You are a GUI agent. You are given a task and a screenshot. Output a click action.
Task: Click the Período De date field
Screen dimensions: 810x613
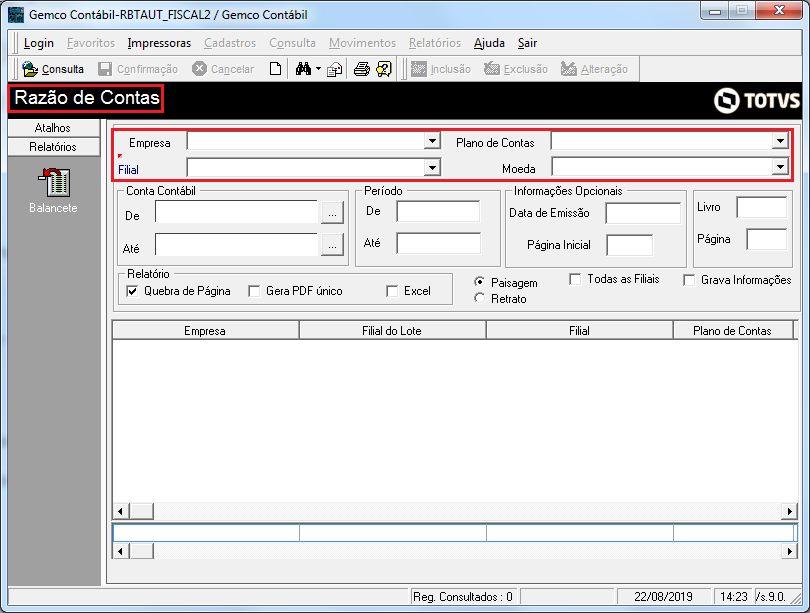(438, 212)
